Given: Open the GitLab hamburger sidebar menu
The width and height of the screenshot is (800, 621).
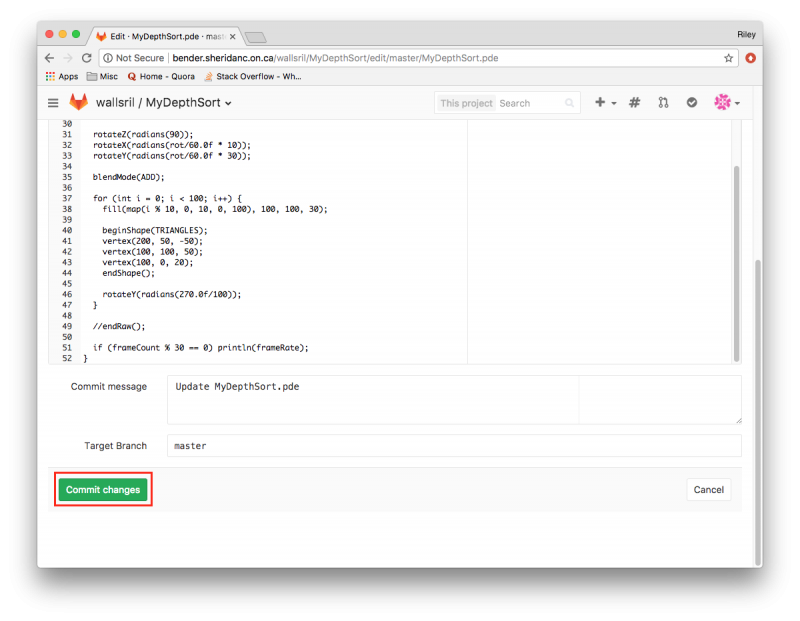Looking at the screenshot, I should click(x=53, y=103).
